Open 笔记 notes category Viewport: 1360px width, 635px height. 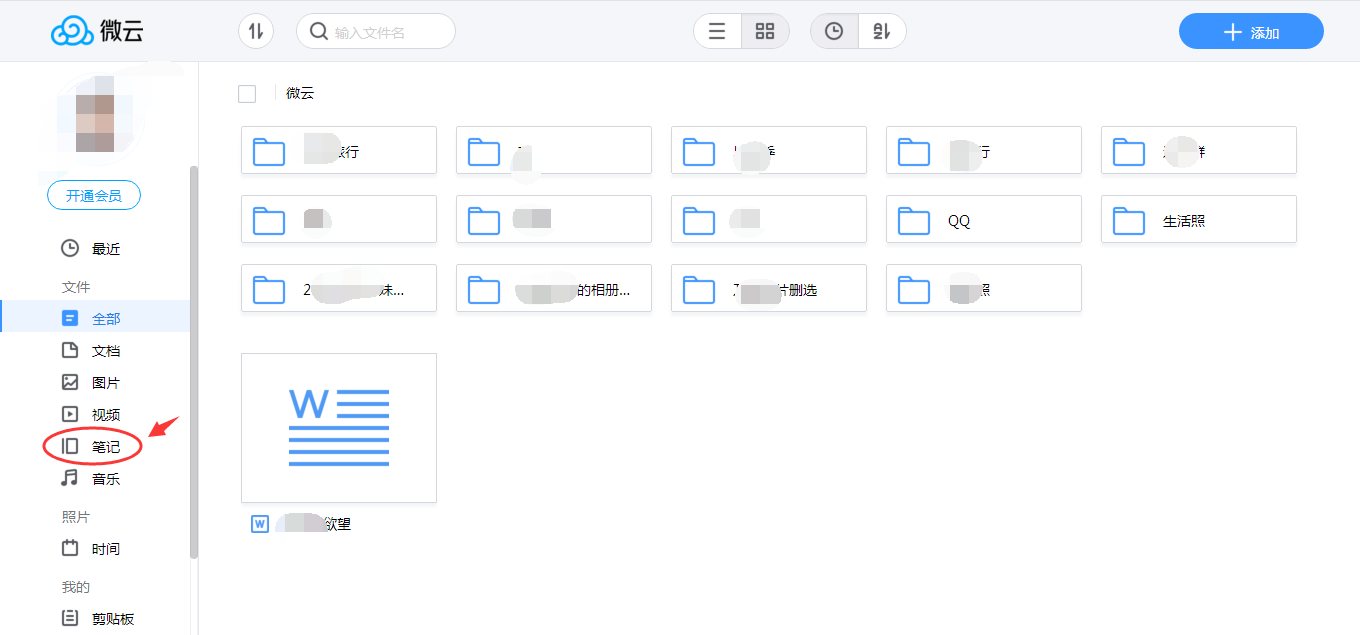tap(95, 447)
